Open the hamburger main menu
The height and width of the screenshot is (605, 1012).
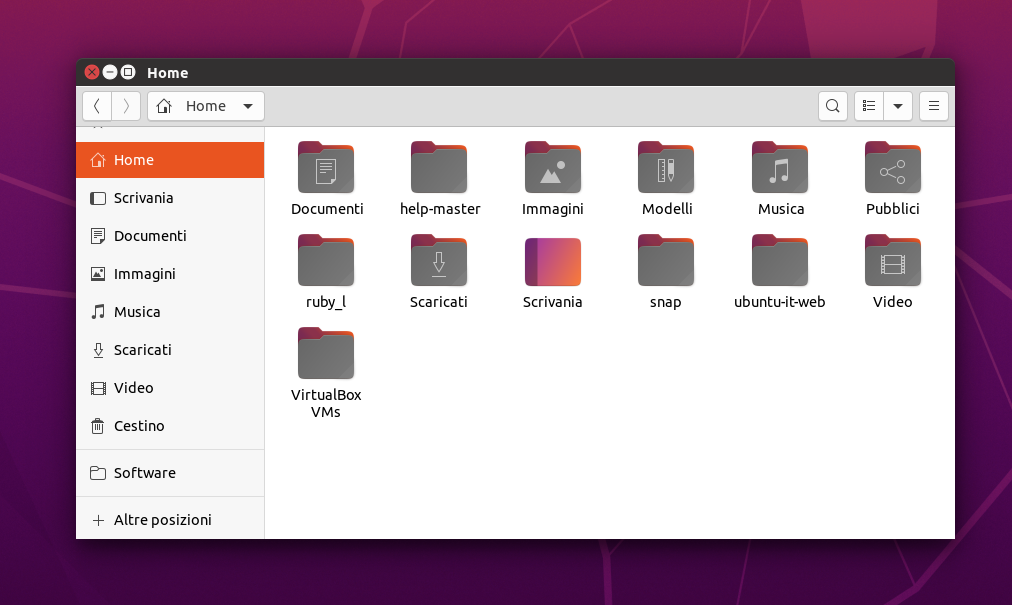pos(933,106)
